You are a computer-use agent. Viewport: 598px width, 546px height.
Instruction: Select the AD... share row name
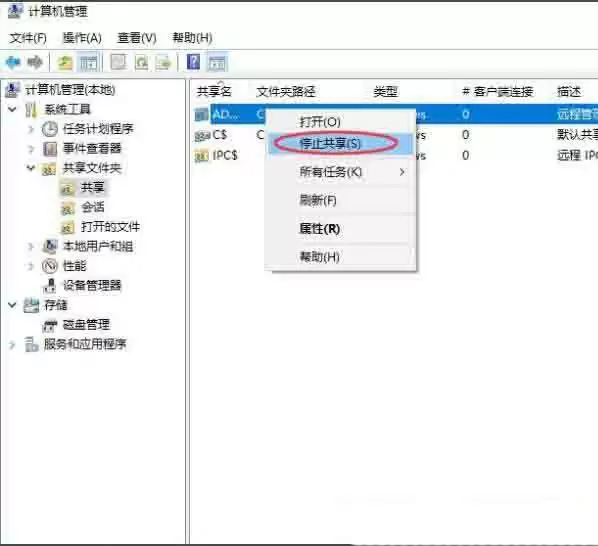coord(226,114)
